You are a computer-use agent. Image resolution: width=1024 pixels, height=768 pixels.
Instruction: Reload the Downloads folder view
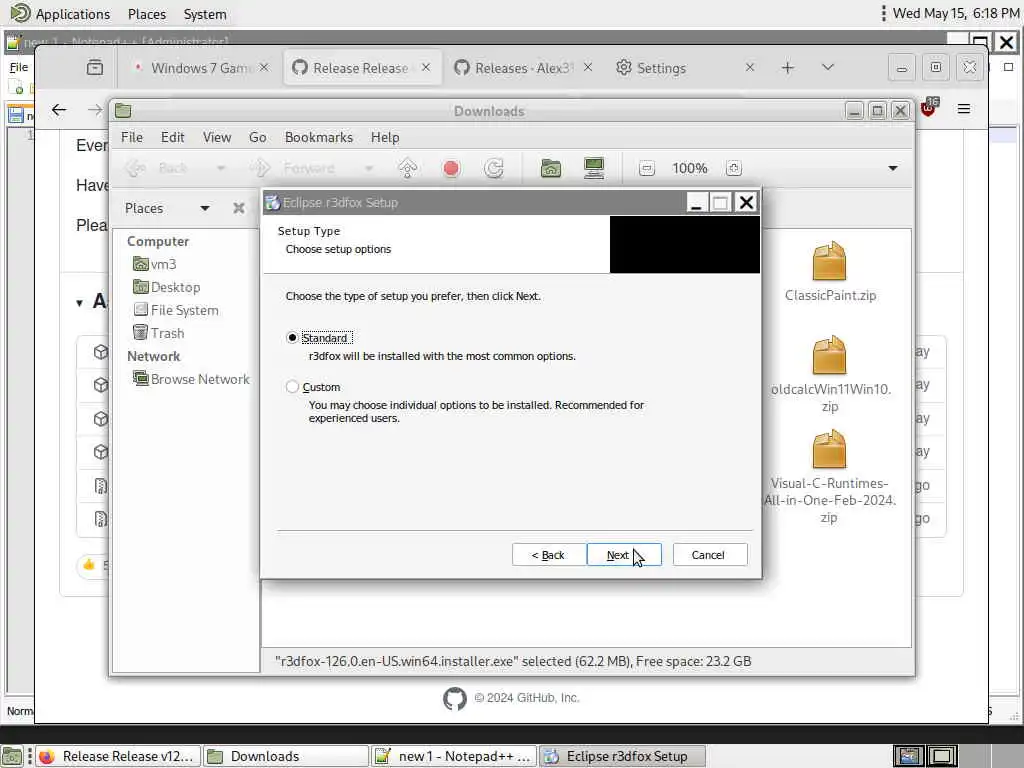(494, 168)
